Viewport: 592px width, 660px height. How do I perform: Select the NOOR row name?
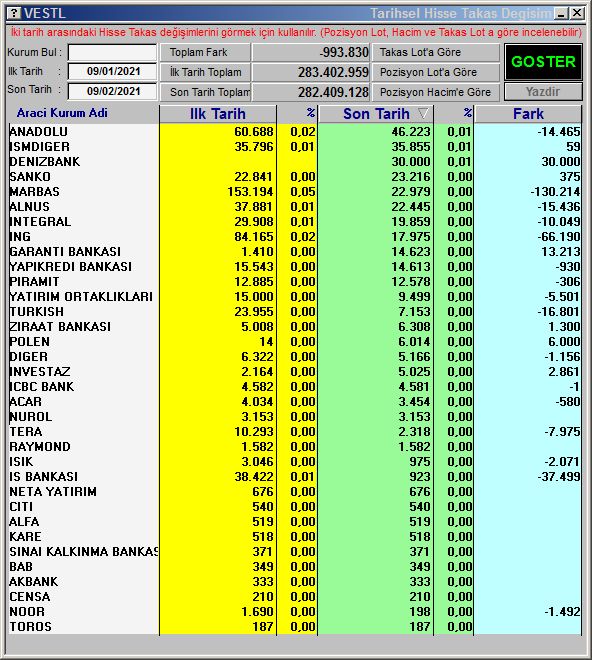click(27, 612)
